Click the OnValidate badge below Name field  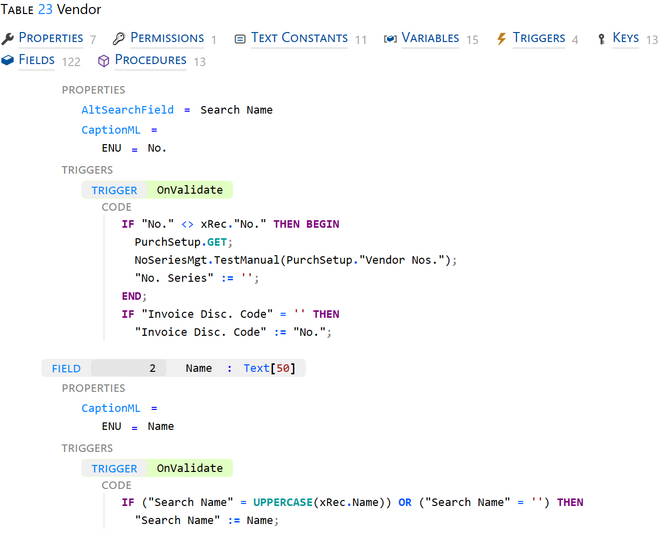(x=190, y=468)
